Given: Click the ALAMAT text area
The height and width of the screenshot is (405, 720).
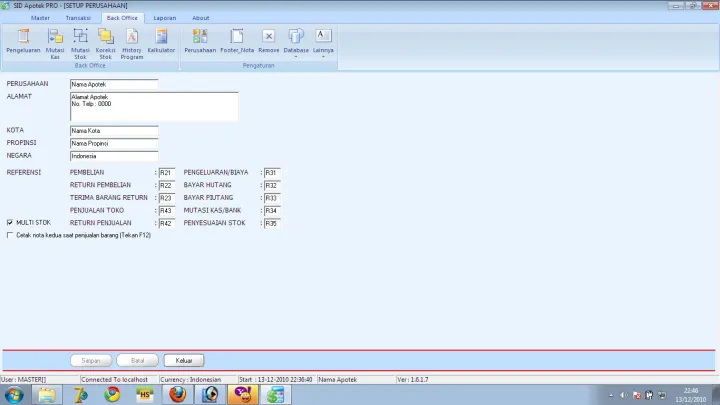Looking at the screenshot, I should (x=154, y=107).
